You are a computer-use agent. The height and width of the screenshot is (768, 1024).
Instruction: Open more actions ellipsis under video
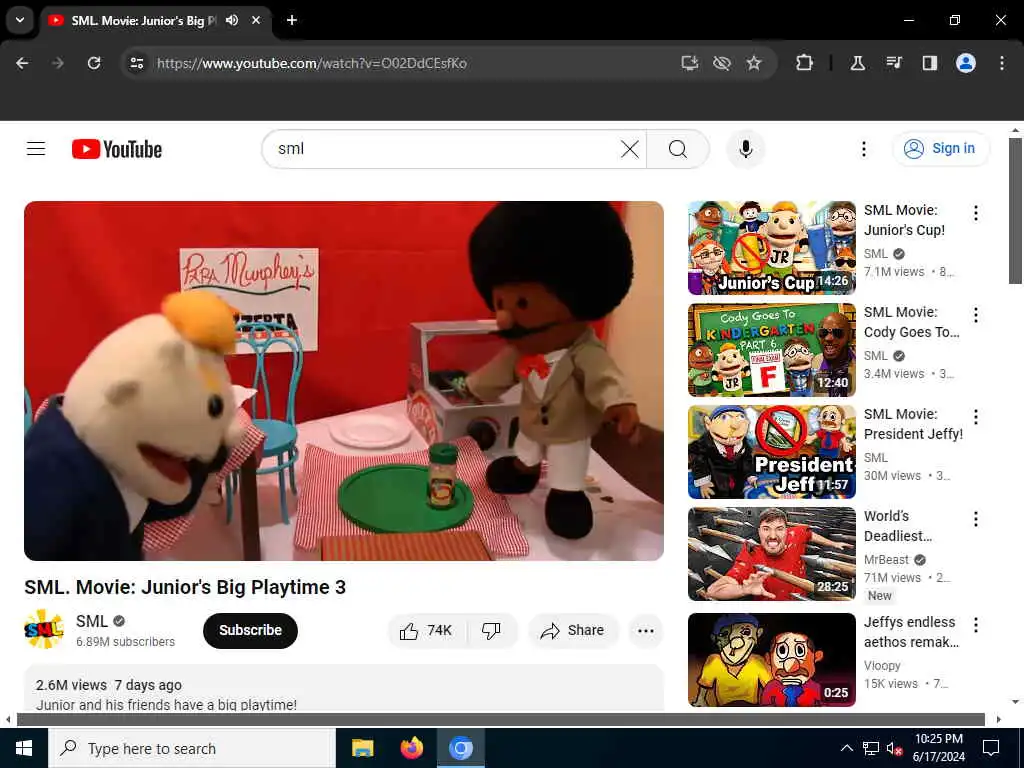click(x=646, y=630)
